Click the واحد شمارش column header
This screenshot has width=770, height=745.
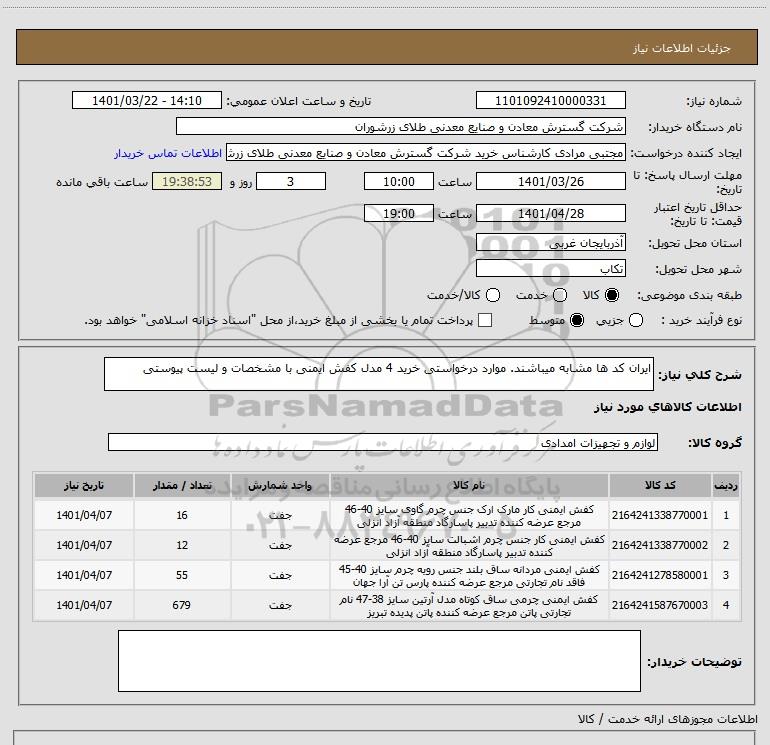(280, 486)
